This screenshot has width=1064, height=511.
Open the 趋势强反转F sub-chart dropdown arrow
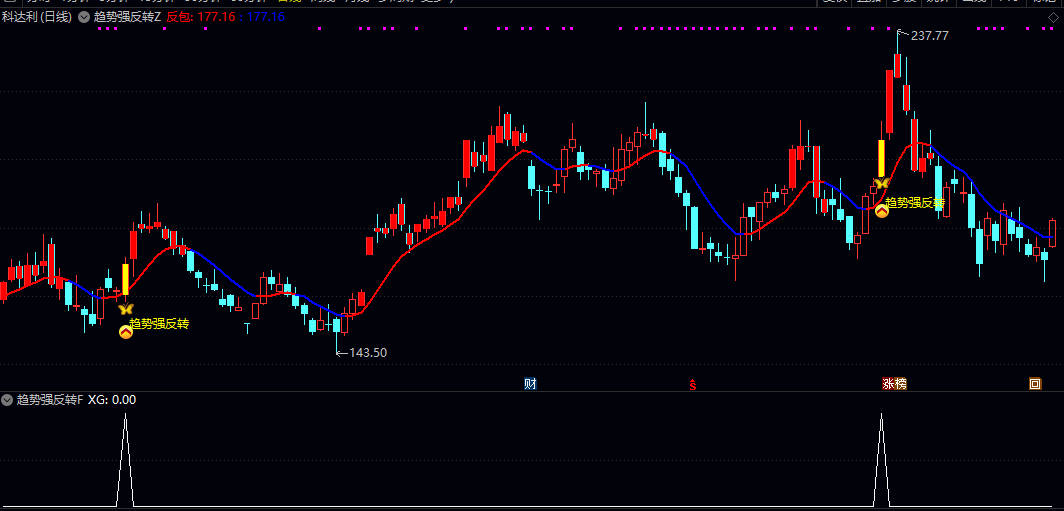coord(7,400)
